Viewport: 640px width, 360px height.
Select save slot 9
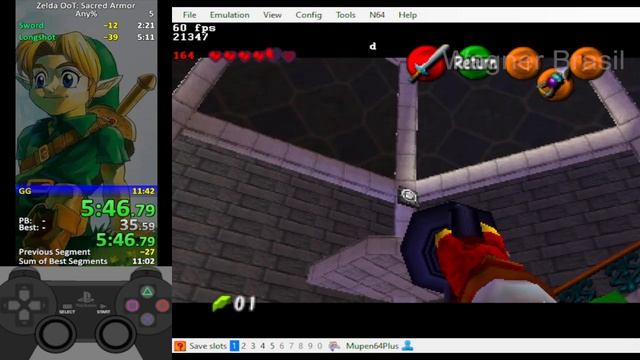(310, 346)
